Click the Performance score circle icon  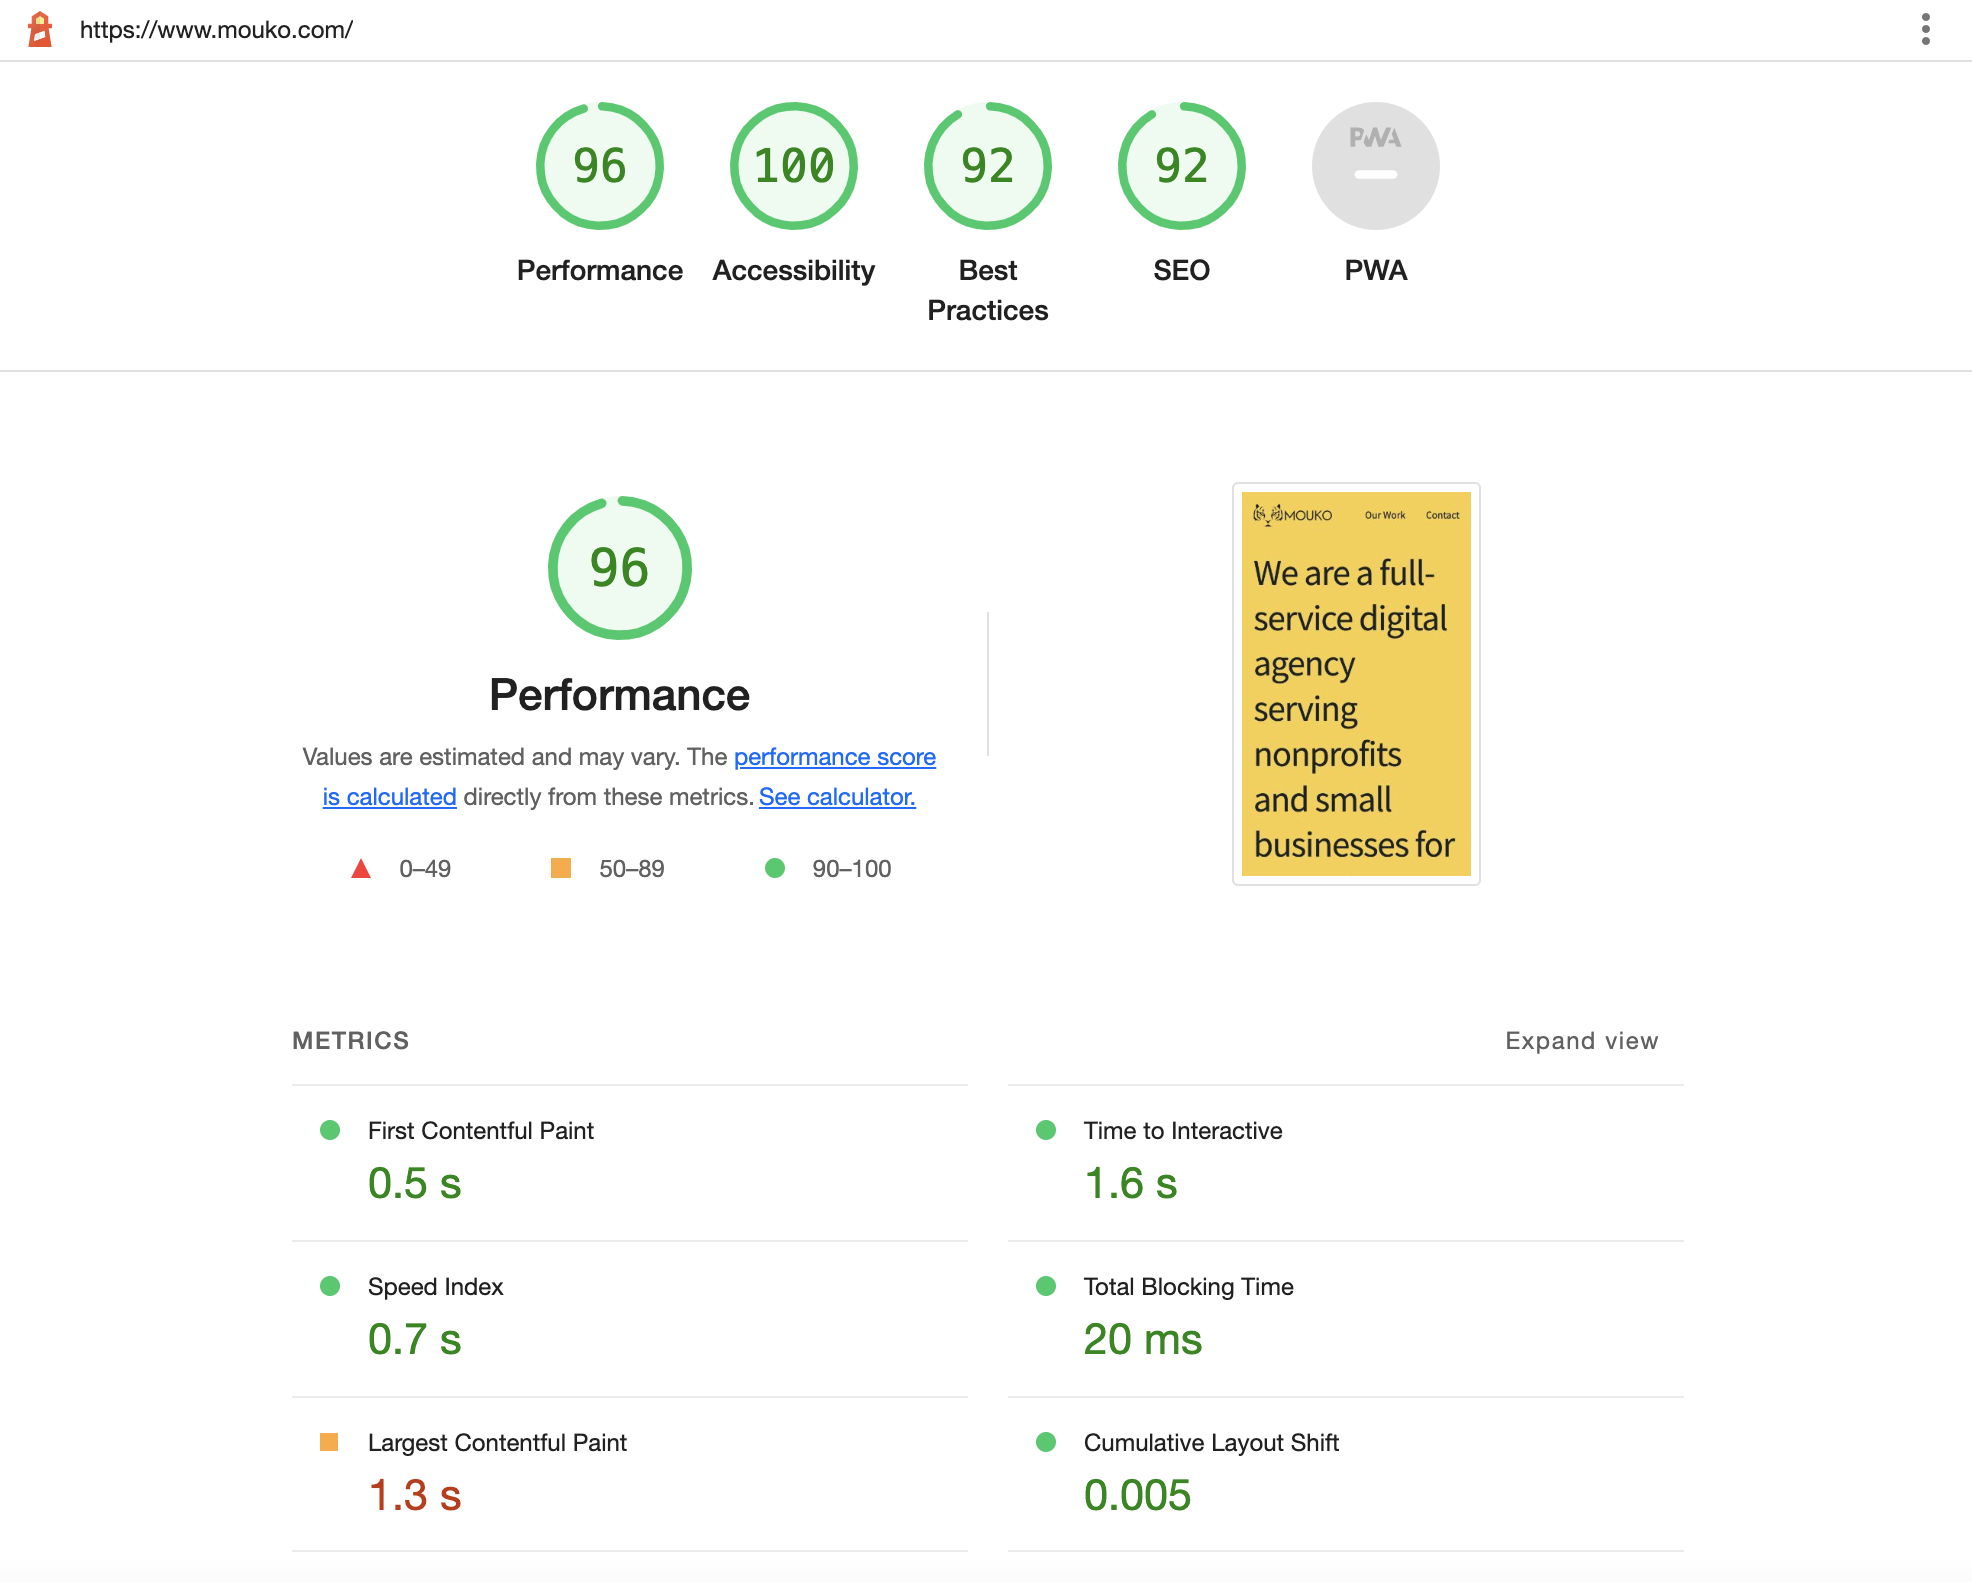[599, 165]
